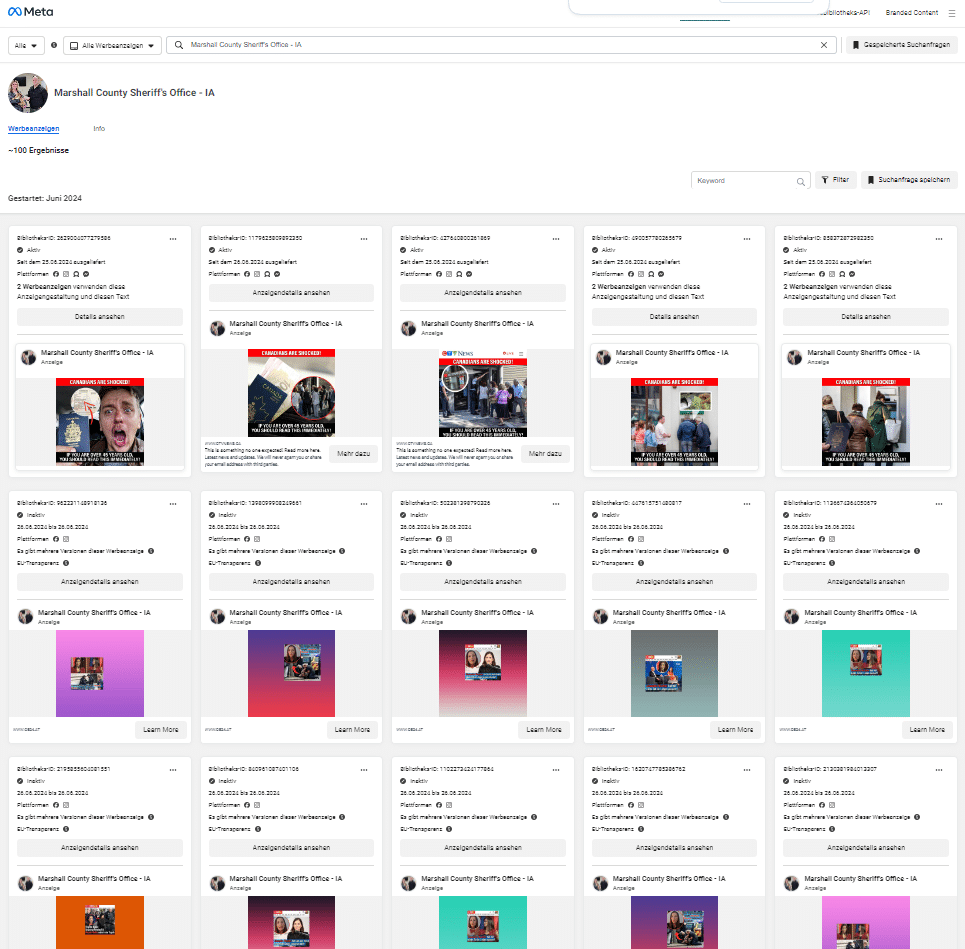Screen dimensions: 965x949
Task: Click Learn More on gray gradient ad
Action: pos(735,730)
